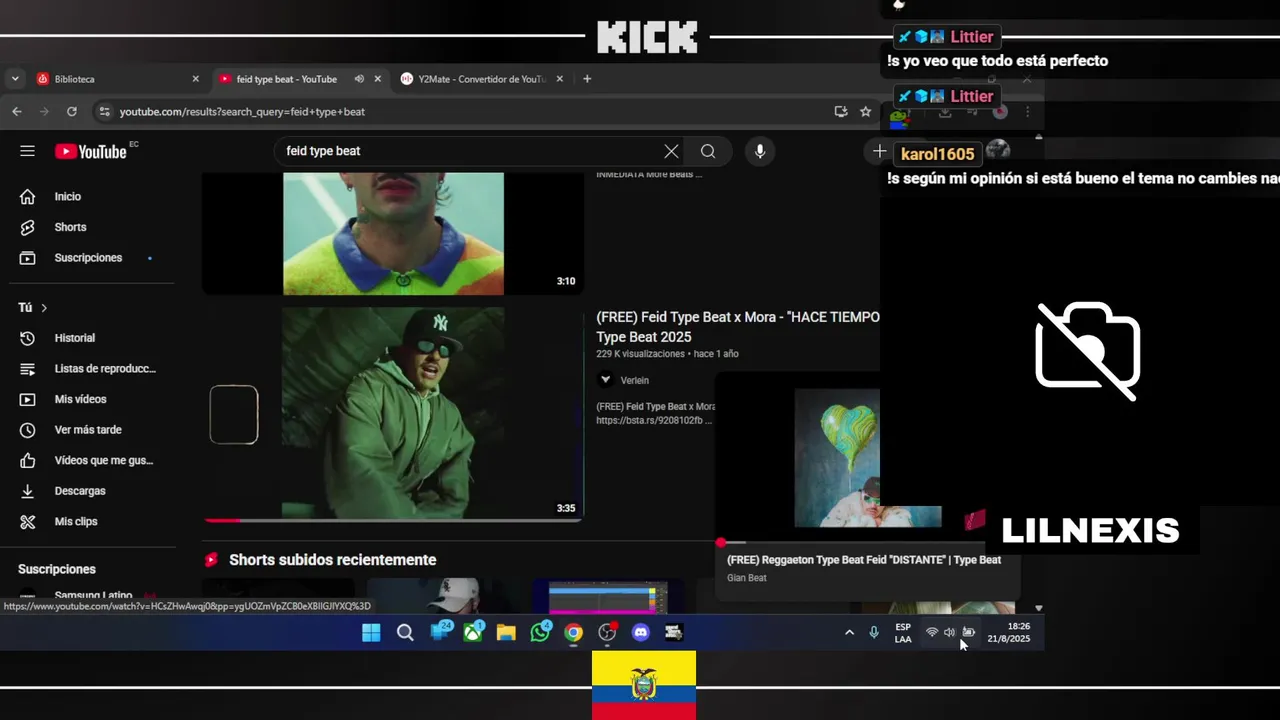1280x720 pixels.
Task: Bookmark the page with the star icon
Action: pyautogui.click(x=866, y=112)
